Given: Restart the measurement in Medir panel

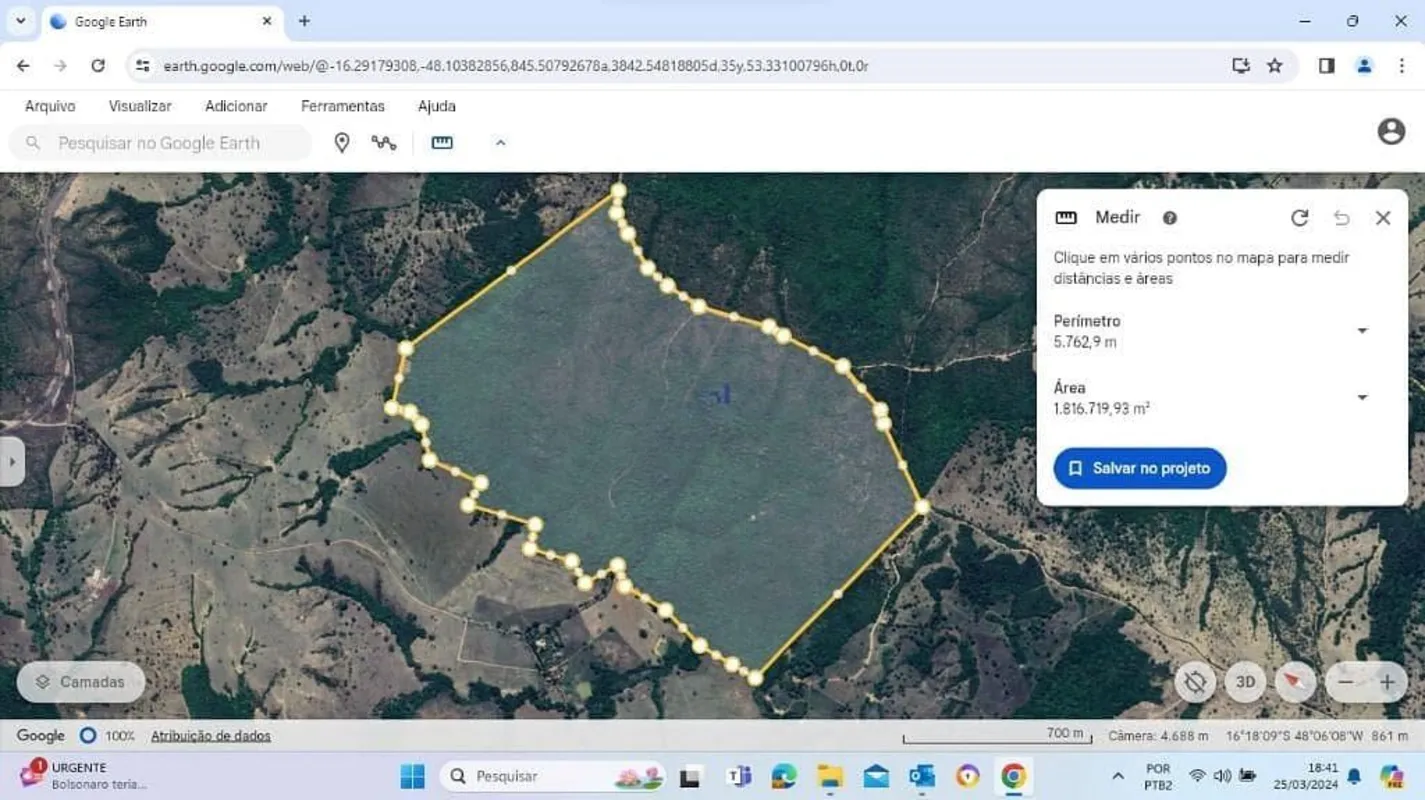Looking at the screenshot, I should click(1299, 218).
